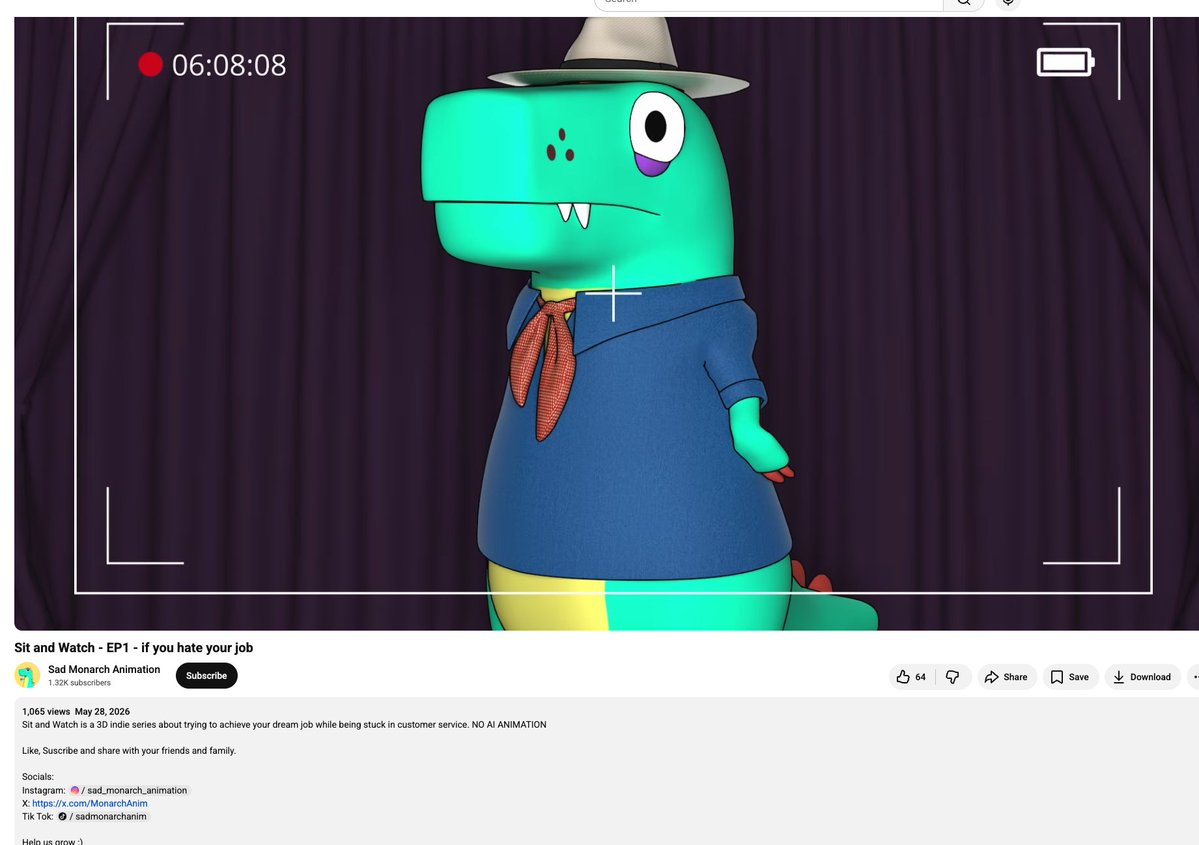The image size is (1199, 845).
Task: Download the video
Action: pyautogui.click(x=1142, y=677)
